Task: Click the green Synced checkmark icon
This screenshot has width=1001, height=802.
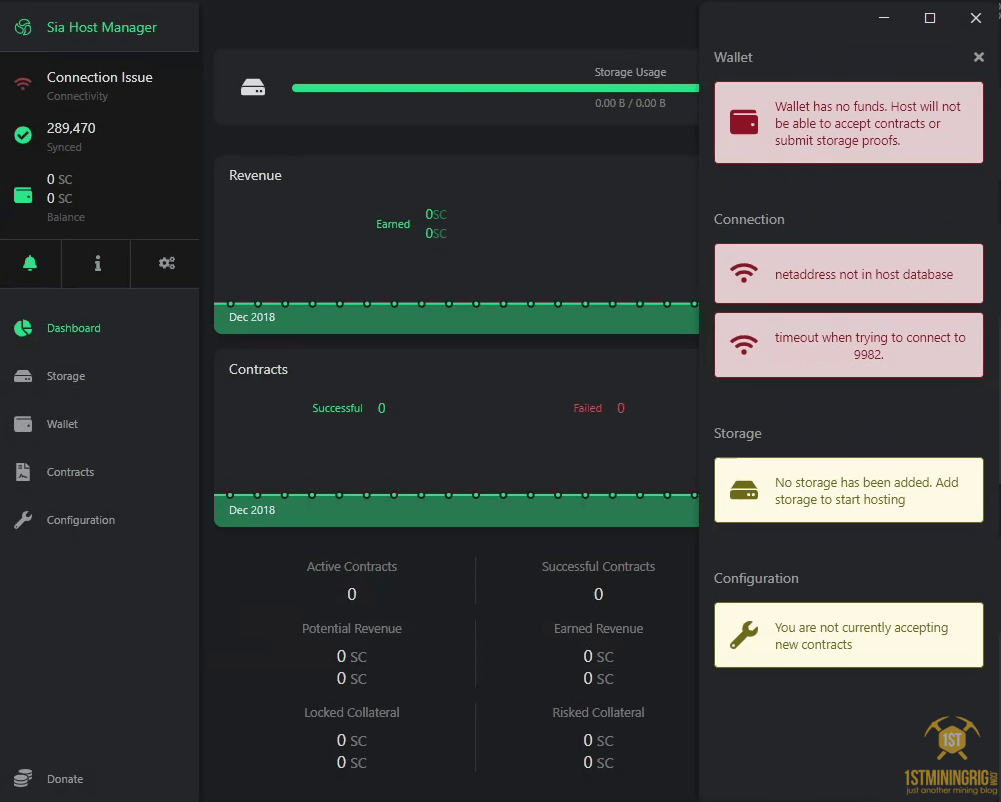Action: pos(23,135)
